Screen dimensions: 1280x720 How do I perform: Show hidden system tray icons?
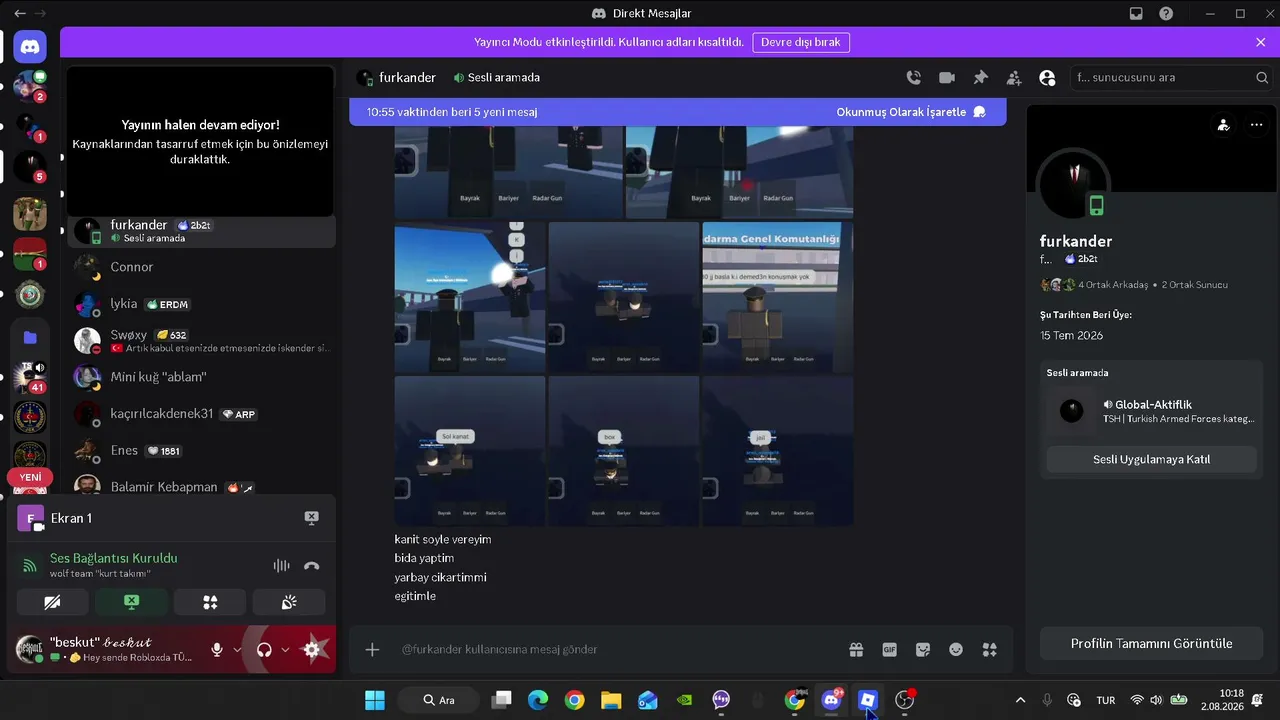pos(1020,700)
